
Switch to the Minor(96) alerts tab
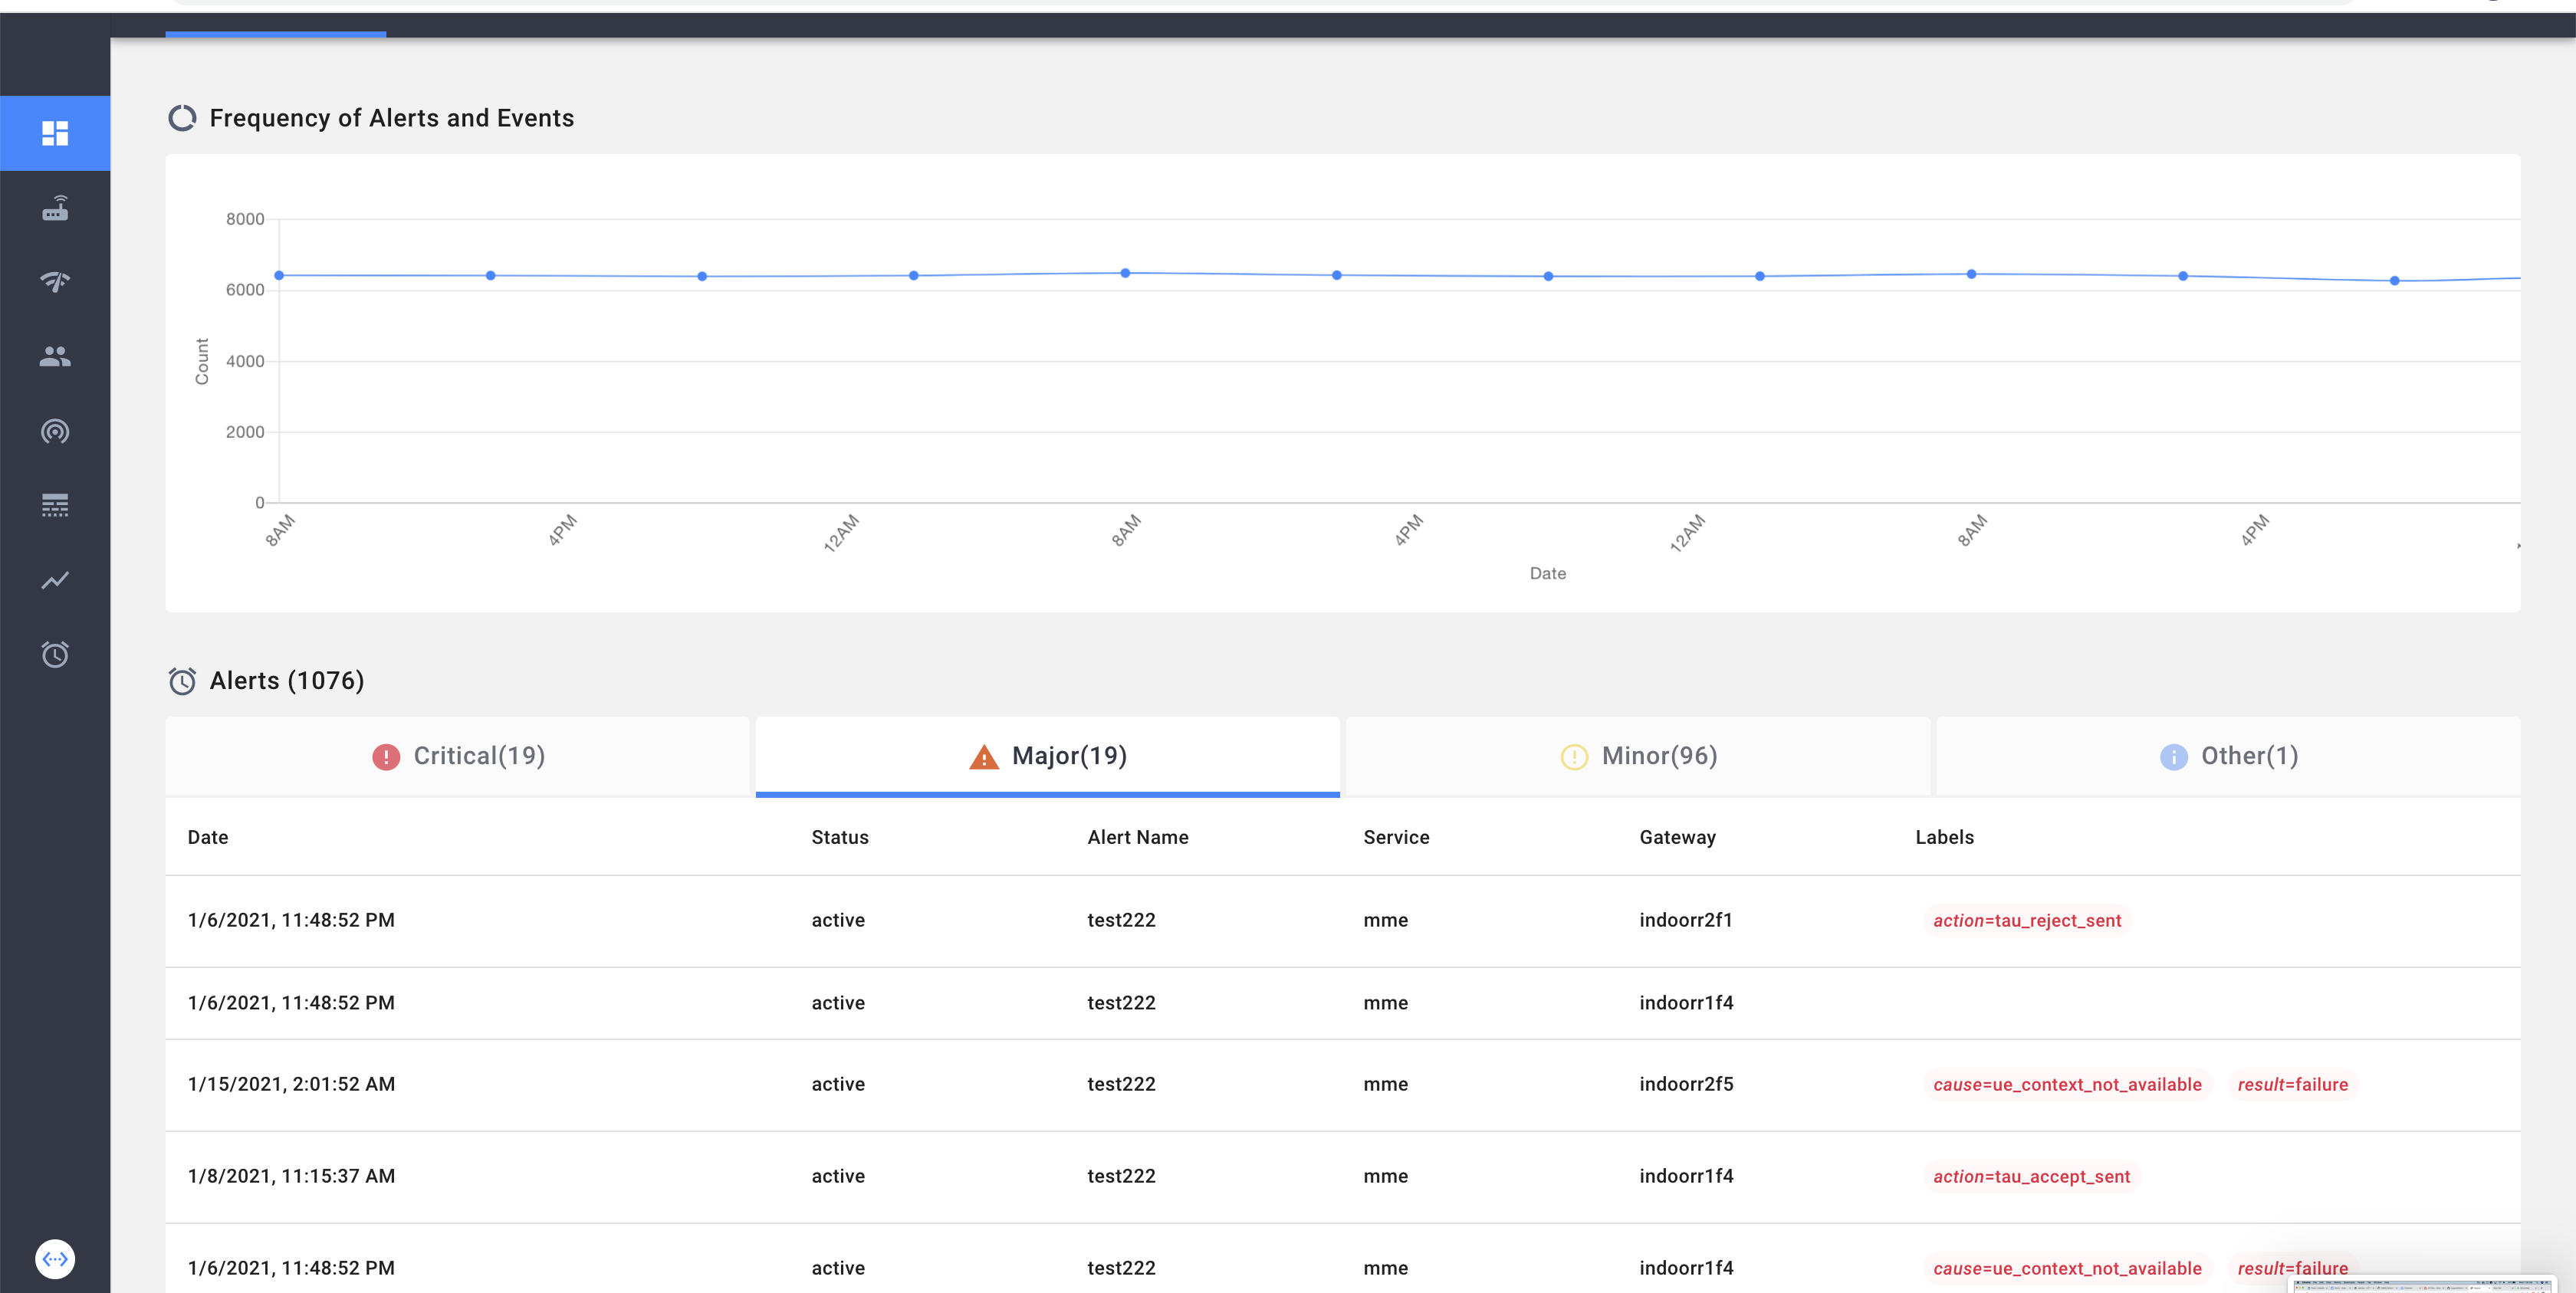point(1638,756)
